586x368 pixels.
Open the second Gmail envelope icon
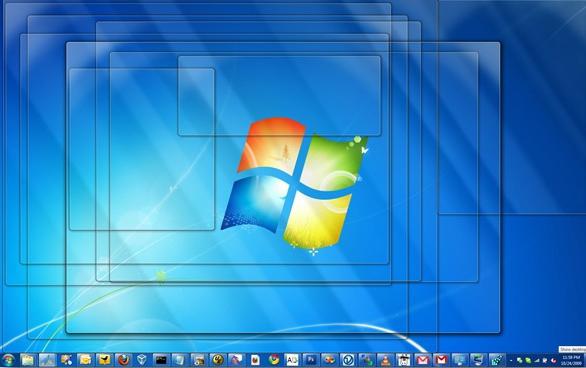441,361
